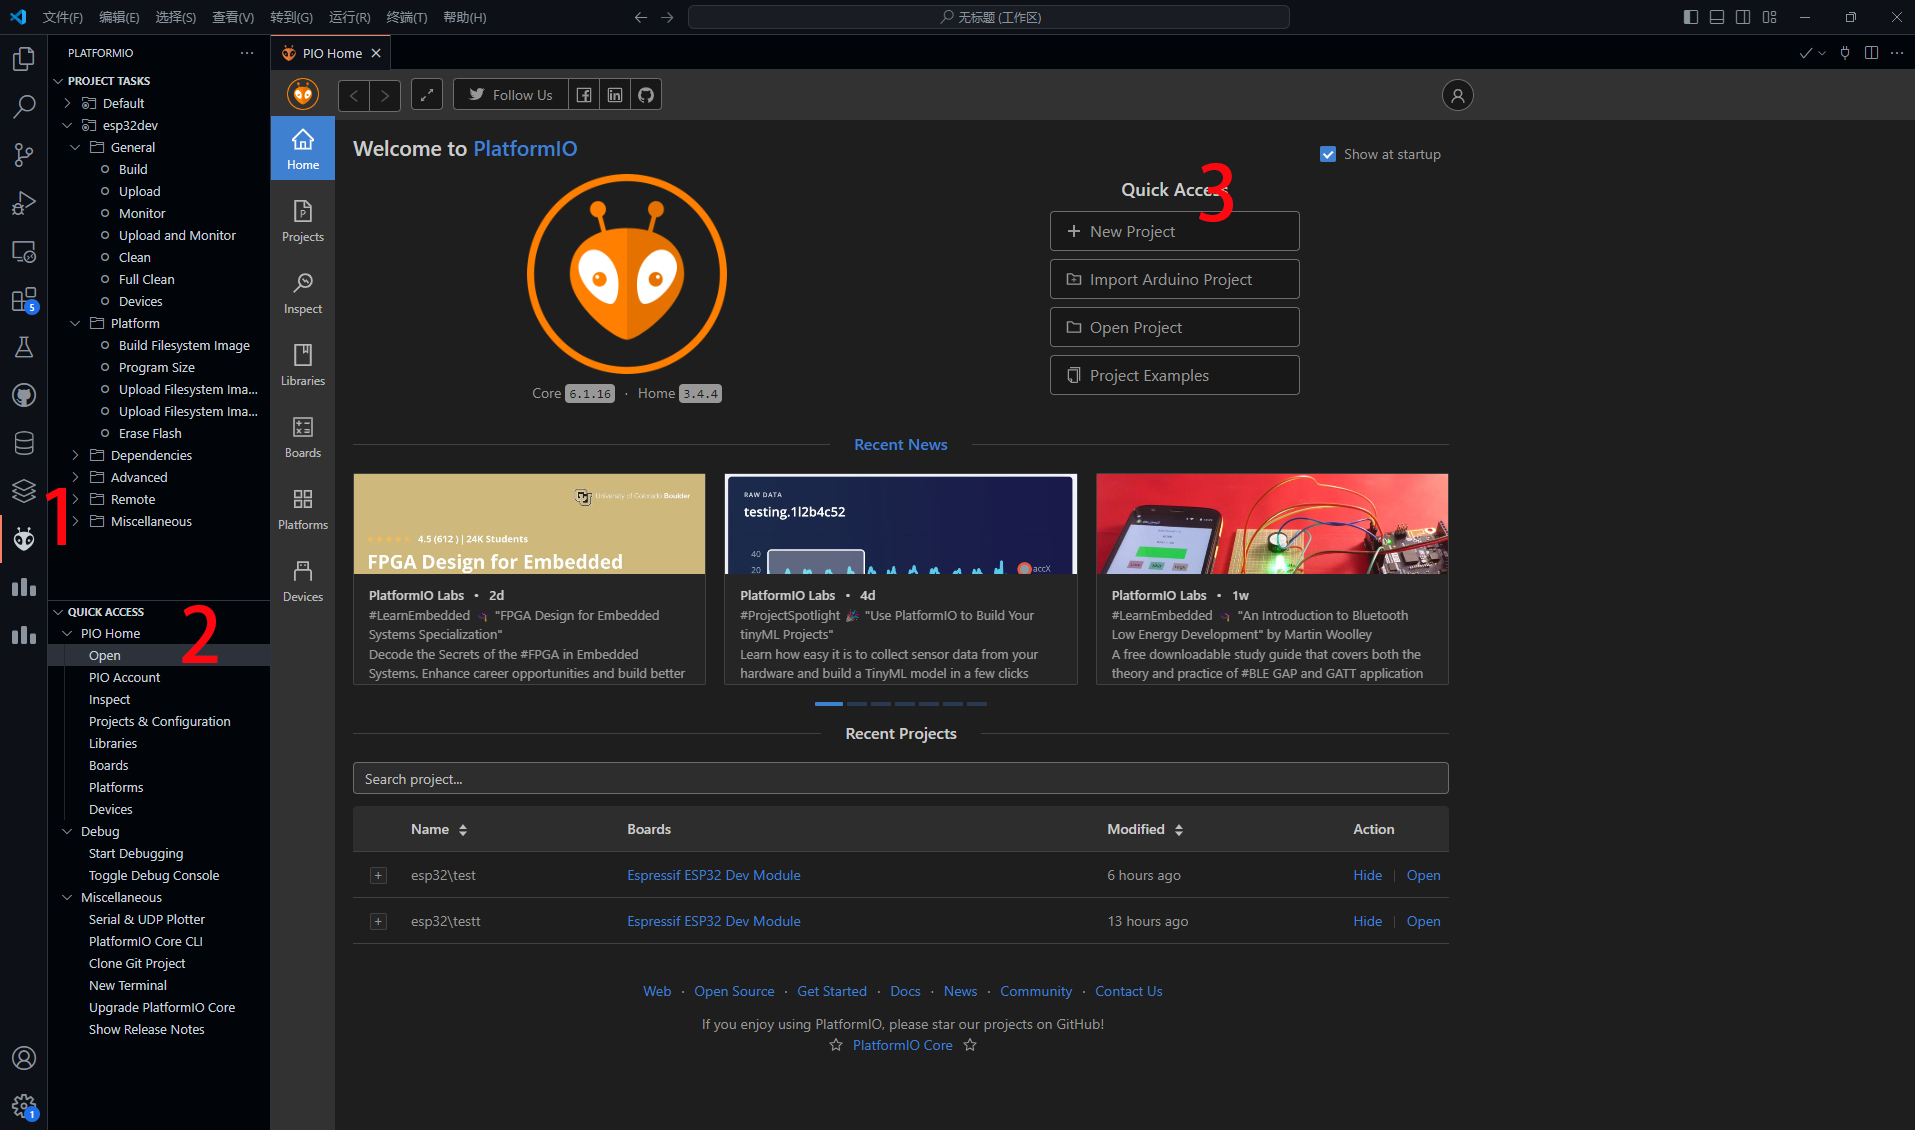Viewport: 1915px width, 1130px height.
Task: Expand the Advanced task group
Action: click(75, 477)
